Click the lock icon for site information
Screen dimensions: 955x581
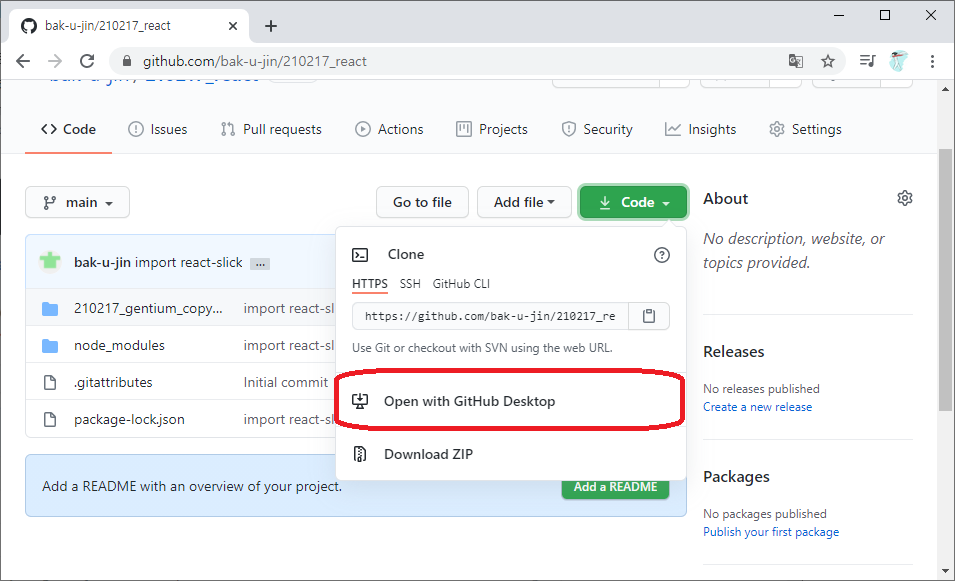pos(127,61)
